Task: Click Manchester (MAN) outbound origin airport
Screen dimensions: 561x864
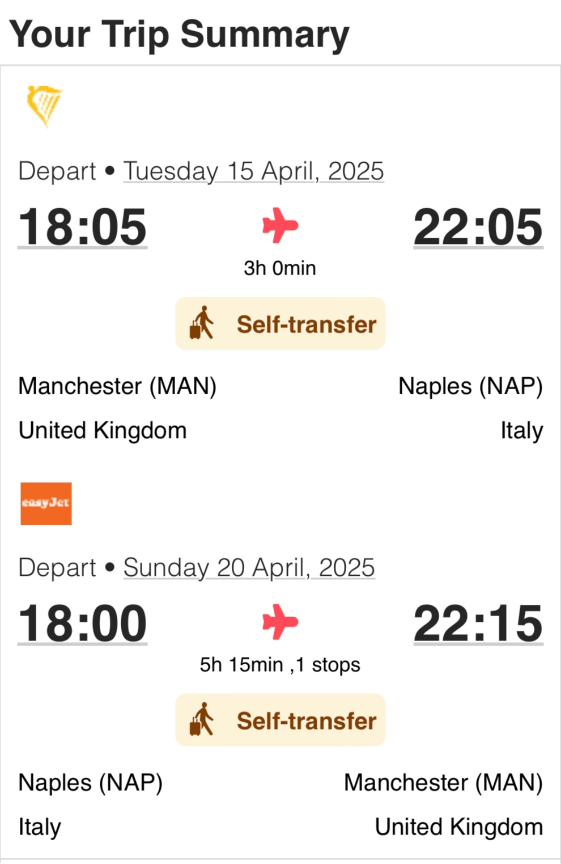Action: point(117,386)
